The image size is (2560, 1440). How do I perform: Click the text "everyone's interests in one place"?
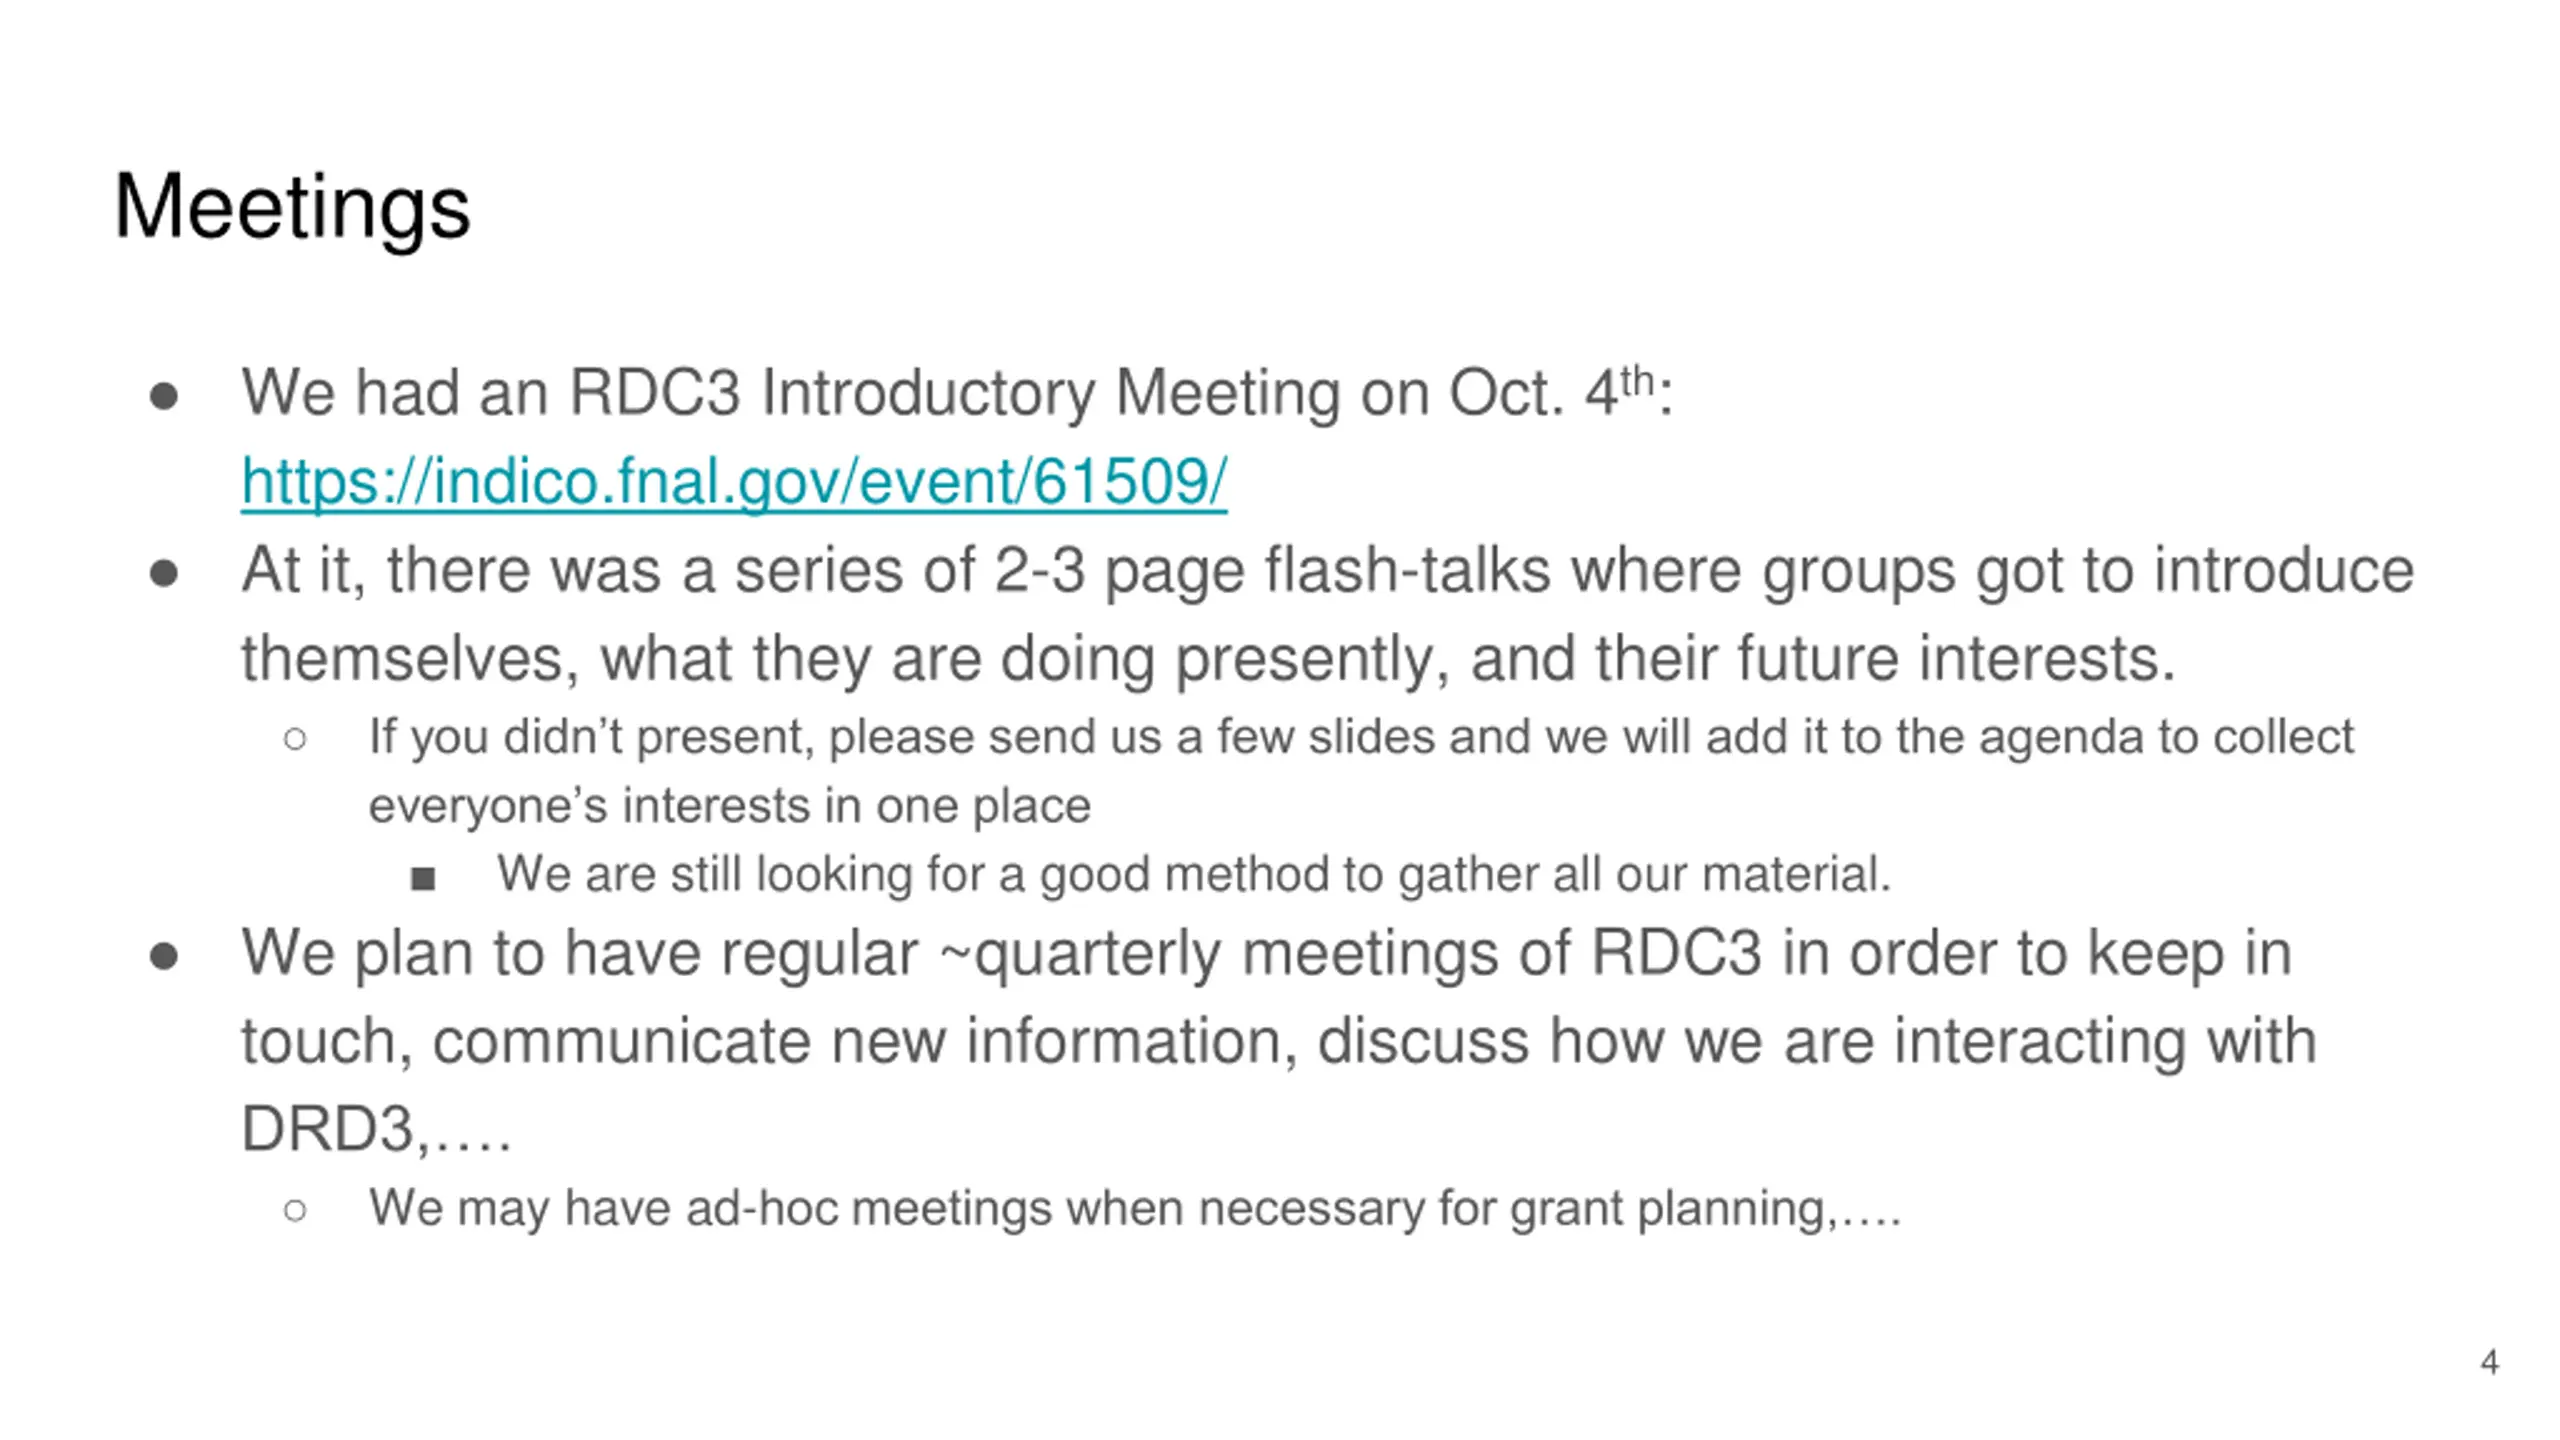(x=729, y=806)
